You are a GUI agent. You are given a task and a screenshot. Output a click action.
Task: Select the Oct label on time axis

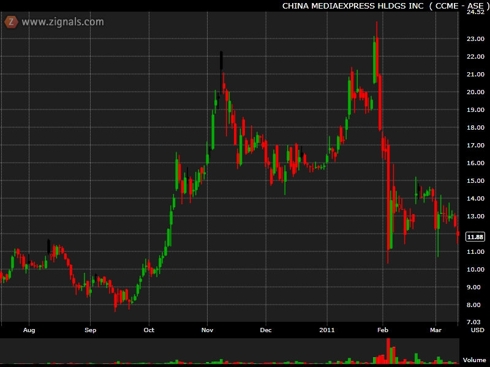click(x=149, y=330)
